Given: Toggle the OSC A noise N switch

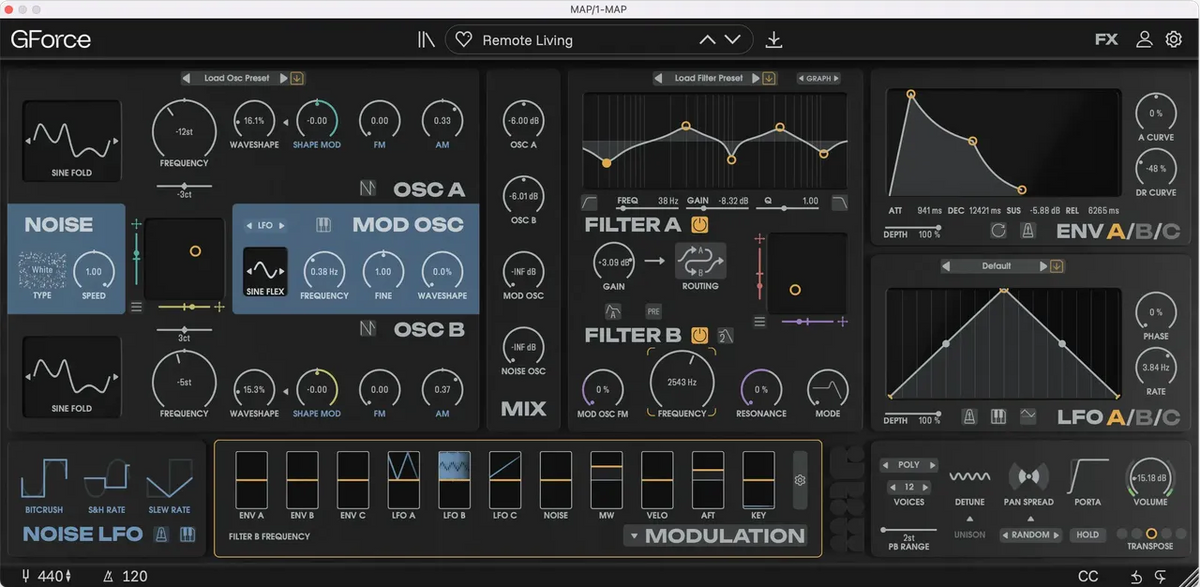Looking at the screenshot, I should click(x=368, y=188).
